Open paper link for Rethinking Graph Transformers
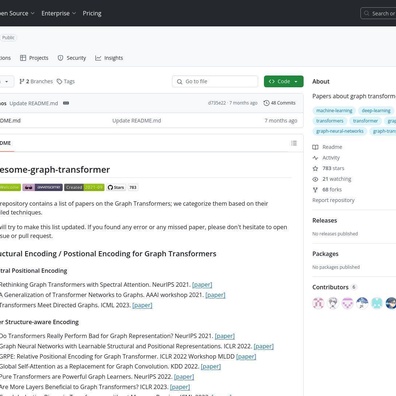 click(x=202, y=285)
